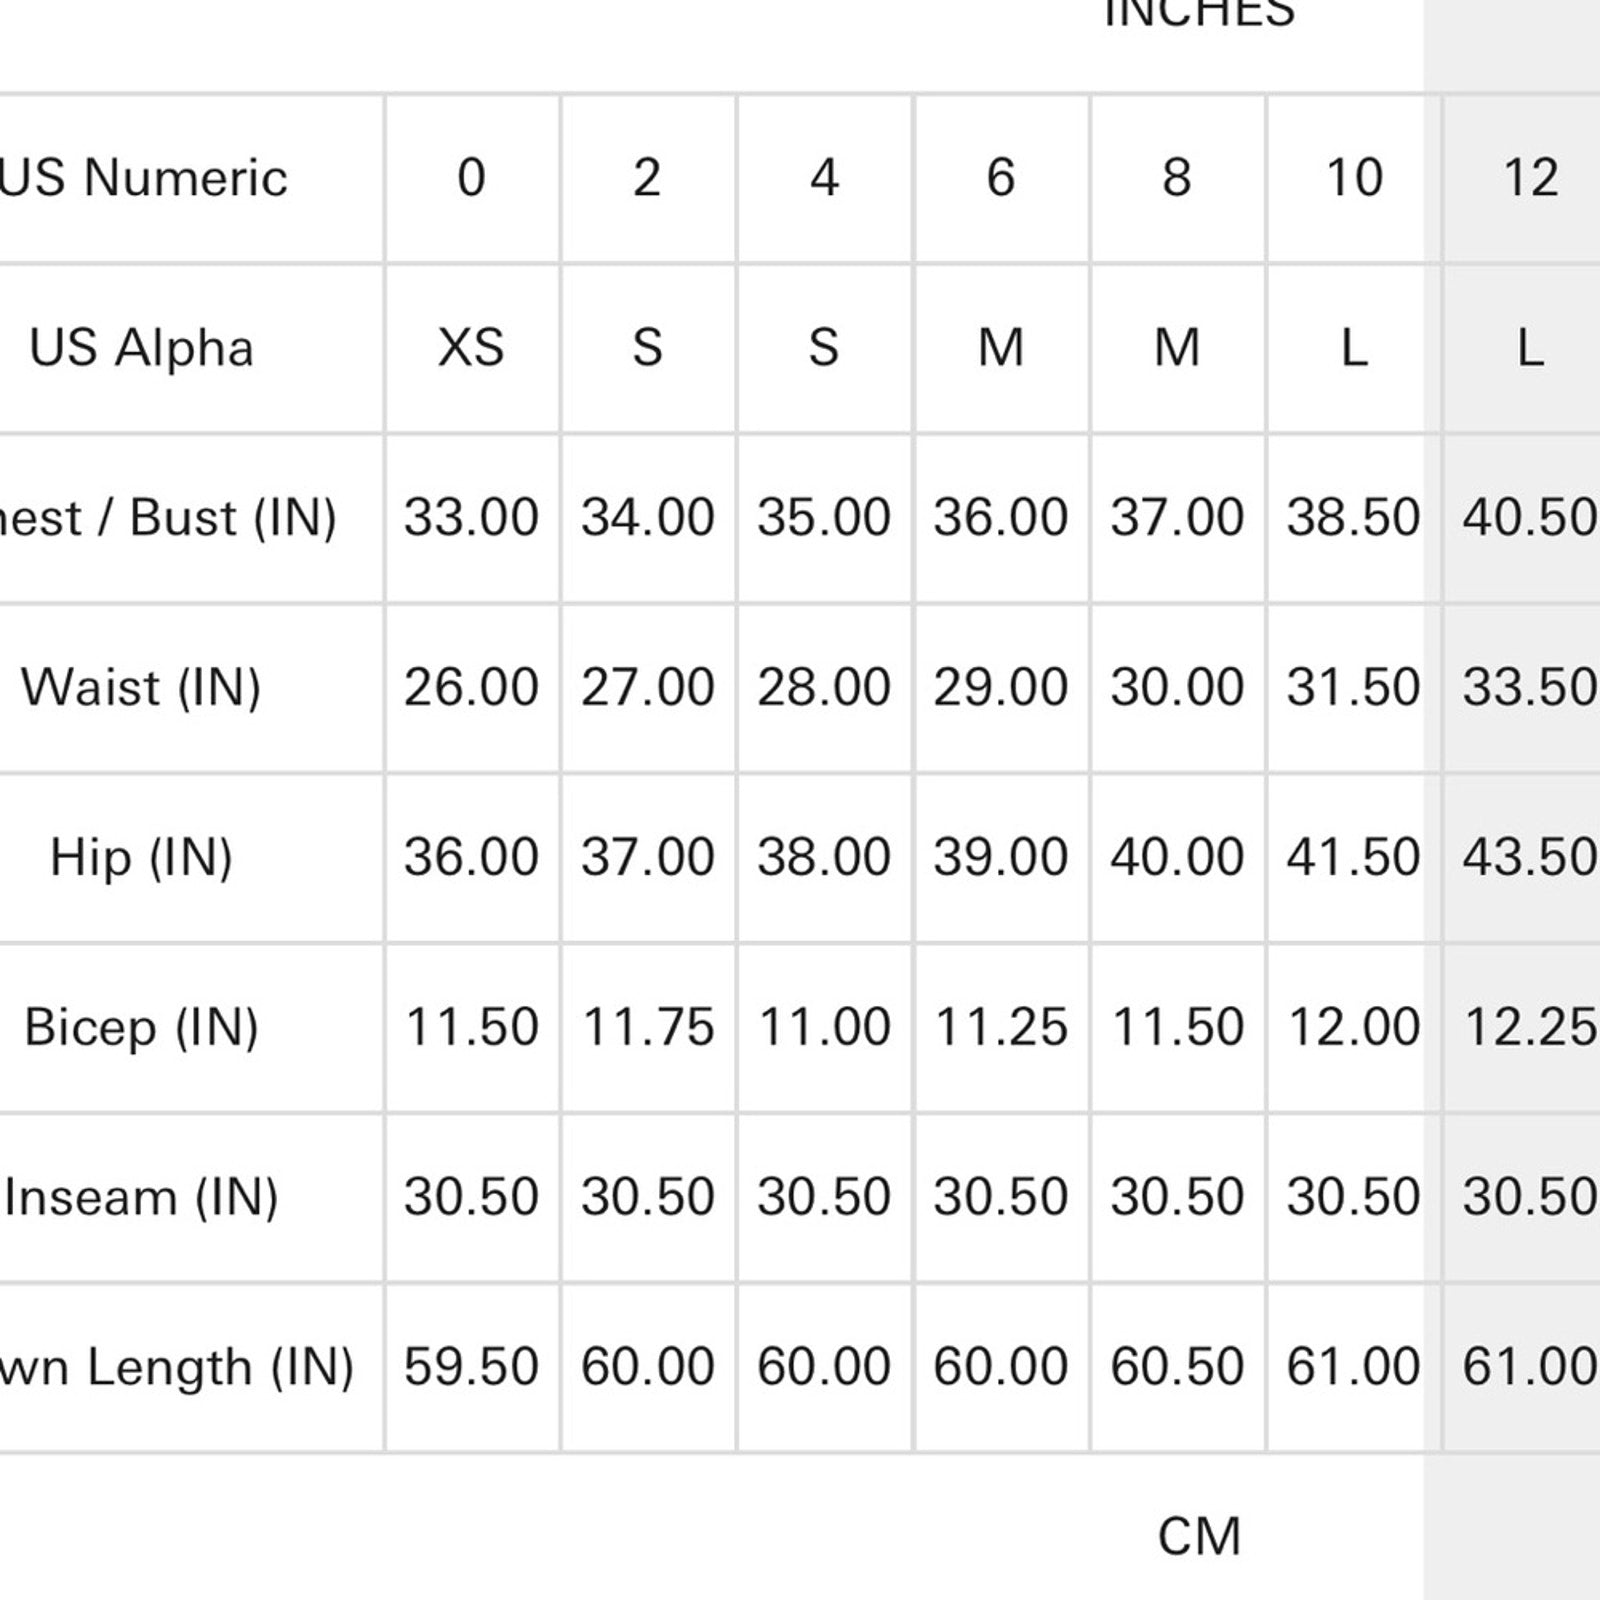The height and width of the screenshot is (1600, 1600).
Task: Select the 11.75 bicep value
Action: 648,1028
